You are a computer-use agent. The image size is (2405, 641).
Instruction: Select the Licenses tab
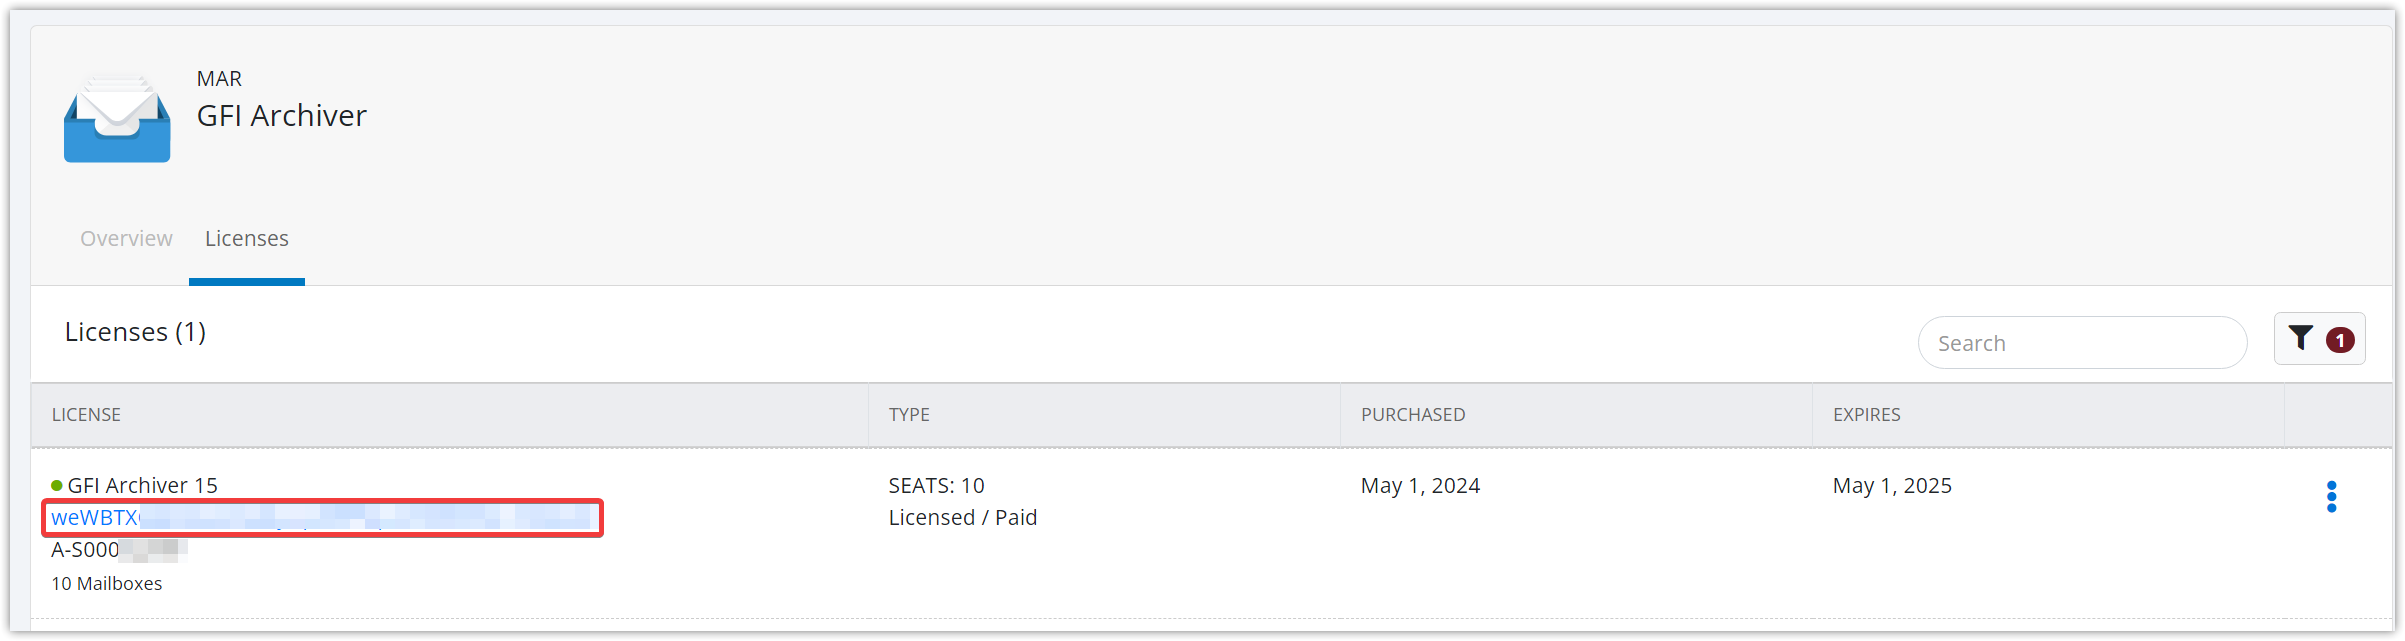pyautogui.click(x=247, y=239)
